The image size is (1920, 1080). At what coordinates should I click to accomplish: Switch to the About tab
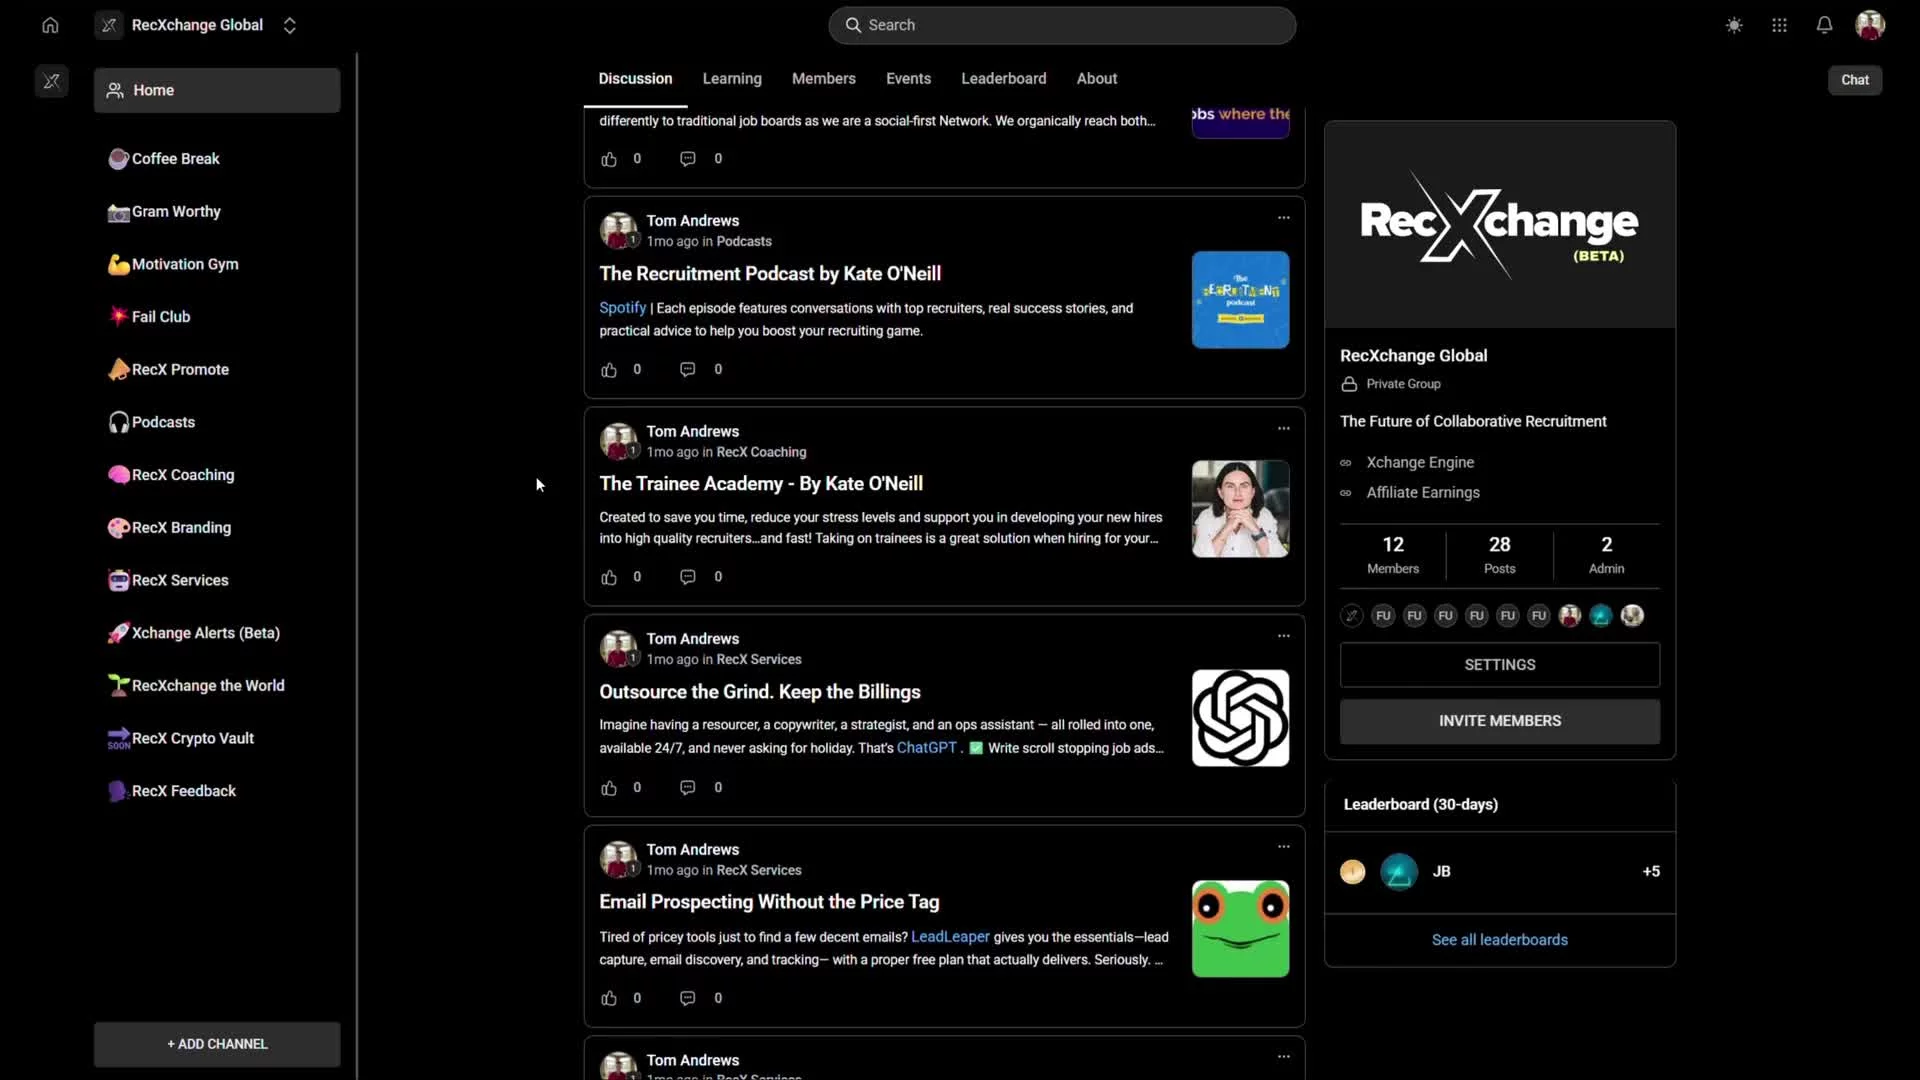click(1097, 79)
